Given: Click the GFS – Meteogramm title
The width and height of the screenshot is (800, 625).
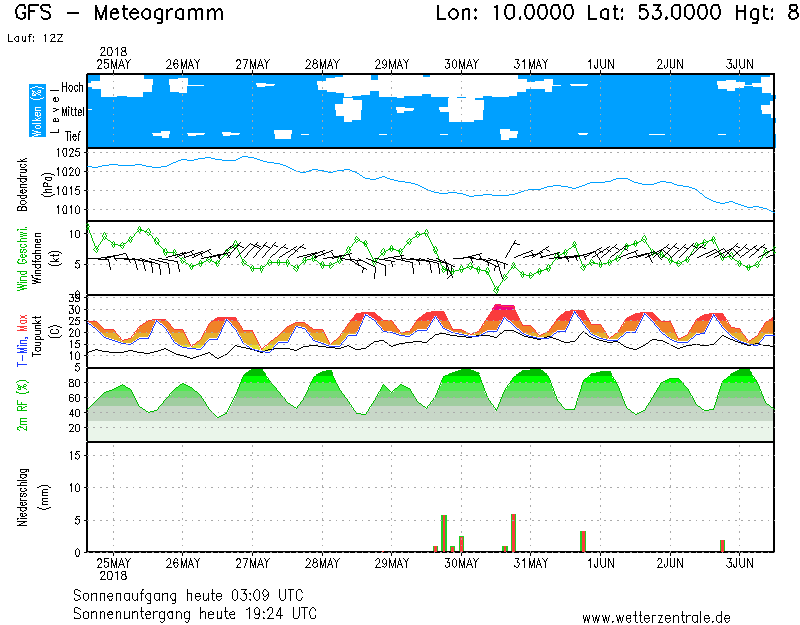Looking at the screenshot, I should point(119,14).
